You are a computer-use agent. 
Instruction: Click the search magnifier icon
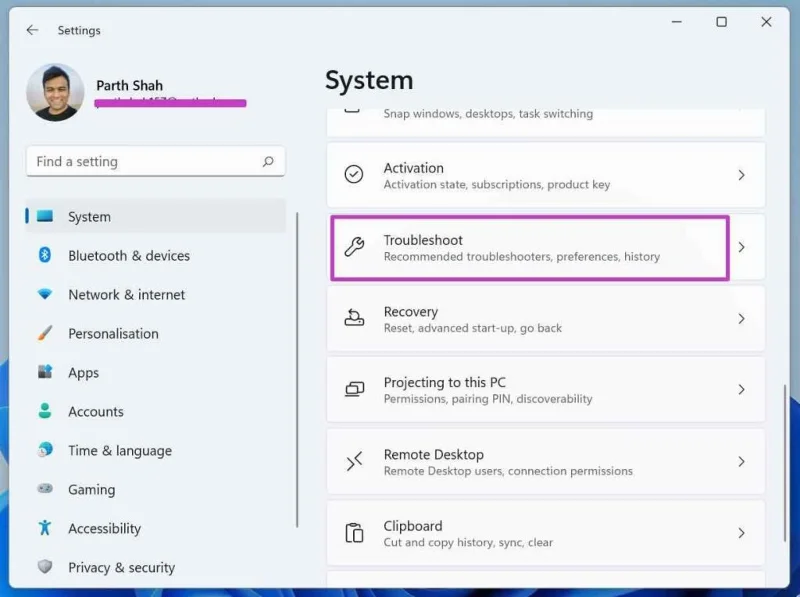tap(268, 162)
